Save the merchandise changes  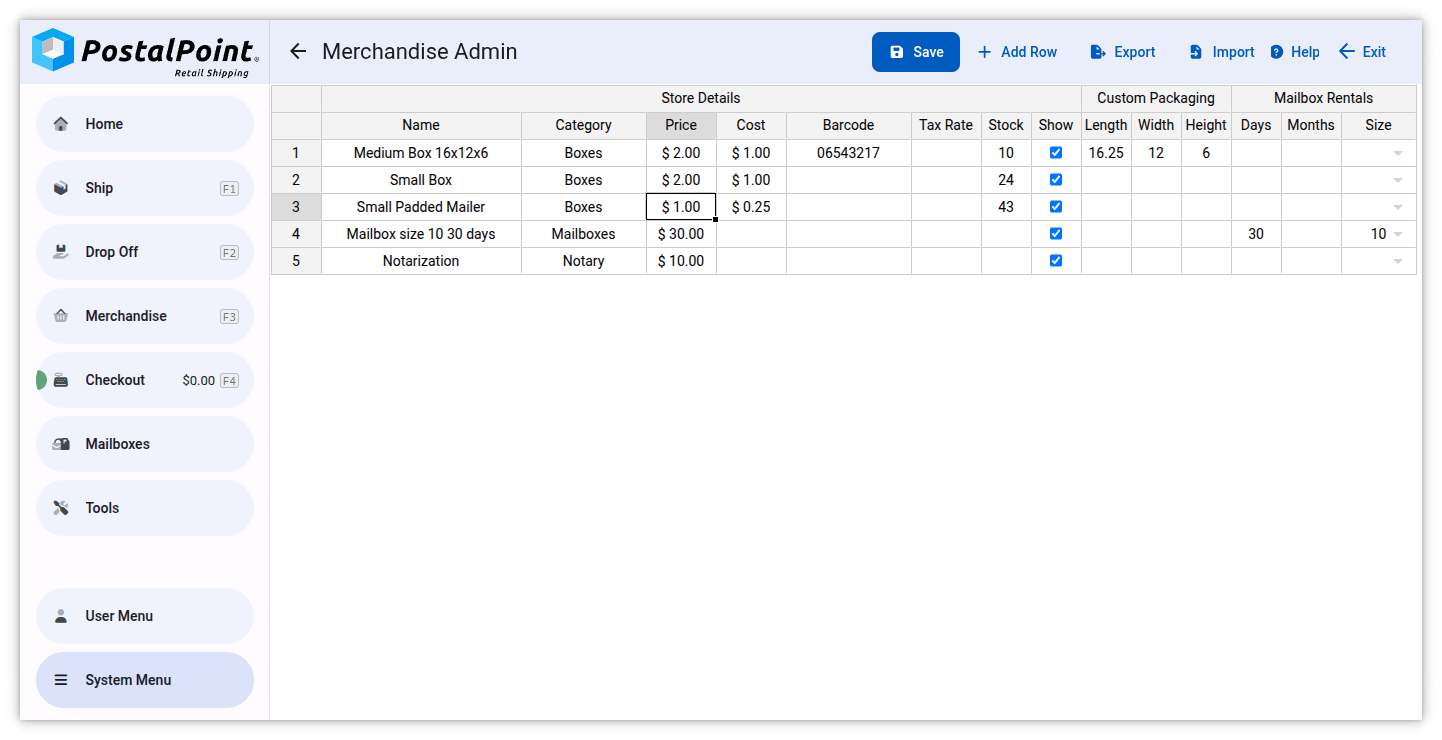coord(915,51)
